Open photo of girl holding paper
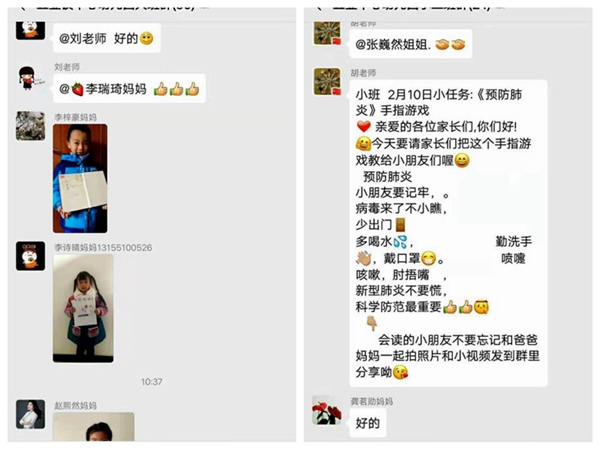 [x=83, y=308]
